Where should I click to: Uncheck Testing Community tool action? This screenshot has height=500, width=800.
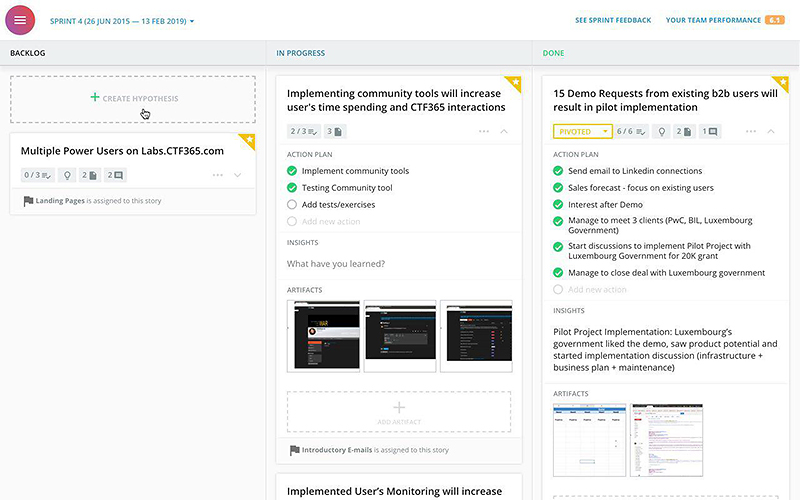(x=292, y=188)
